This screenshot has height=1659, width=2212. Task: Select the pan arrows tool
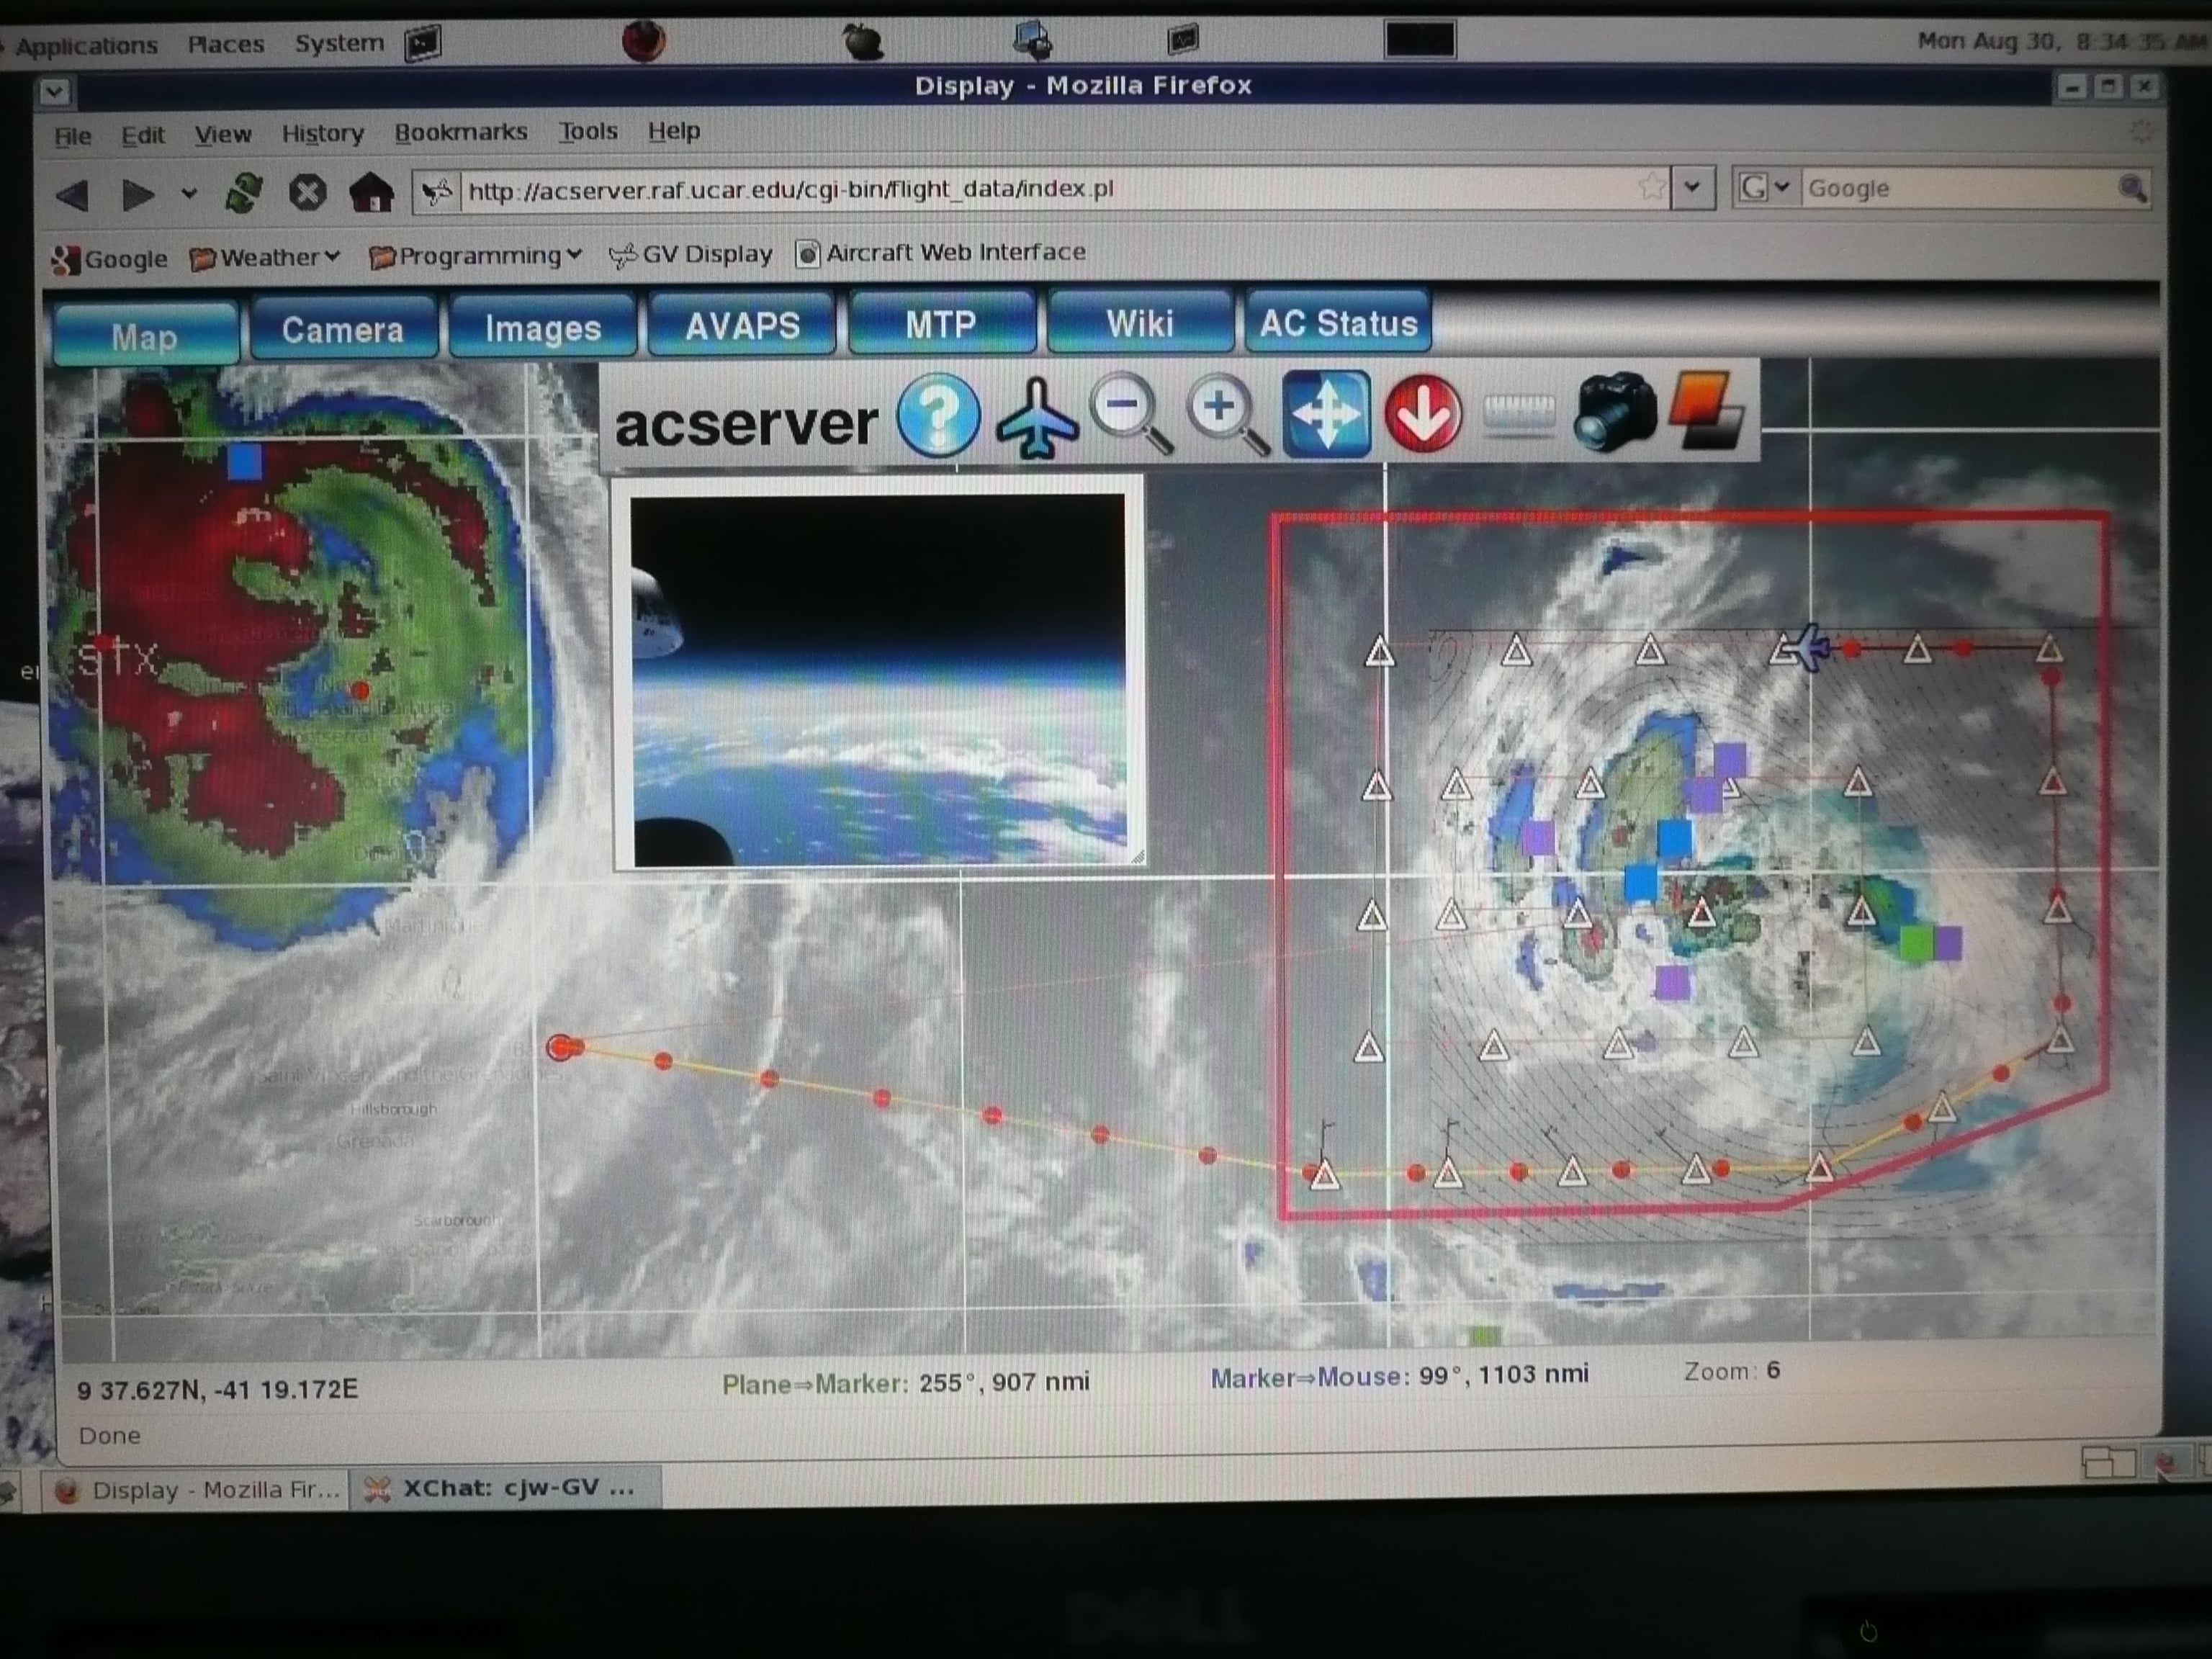pyautogui.click(x=1326, y=414)
